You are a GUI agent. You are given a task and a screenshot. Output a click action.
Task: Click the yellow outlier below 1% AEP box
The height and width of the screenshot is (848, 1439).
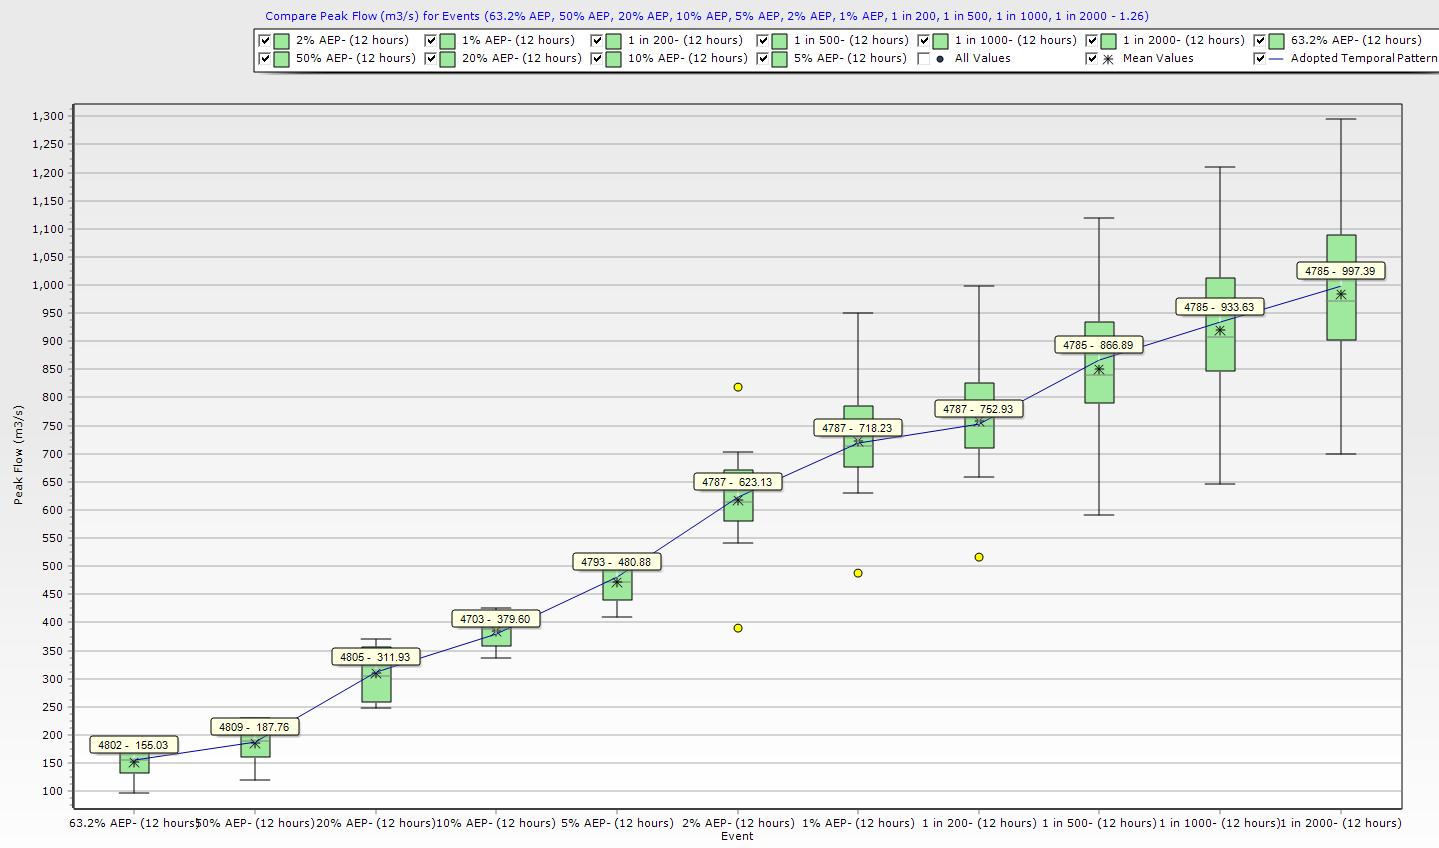tap(858, 573)
